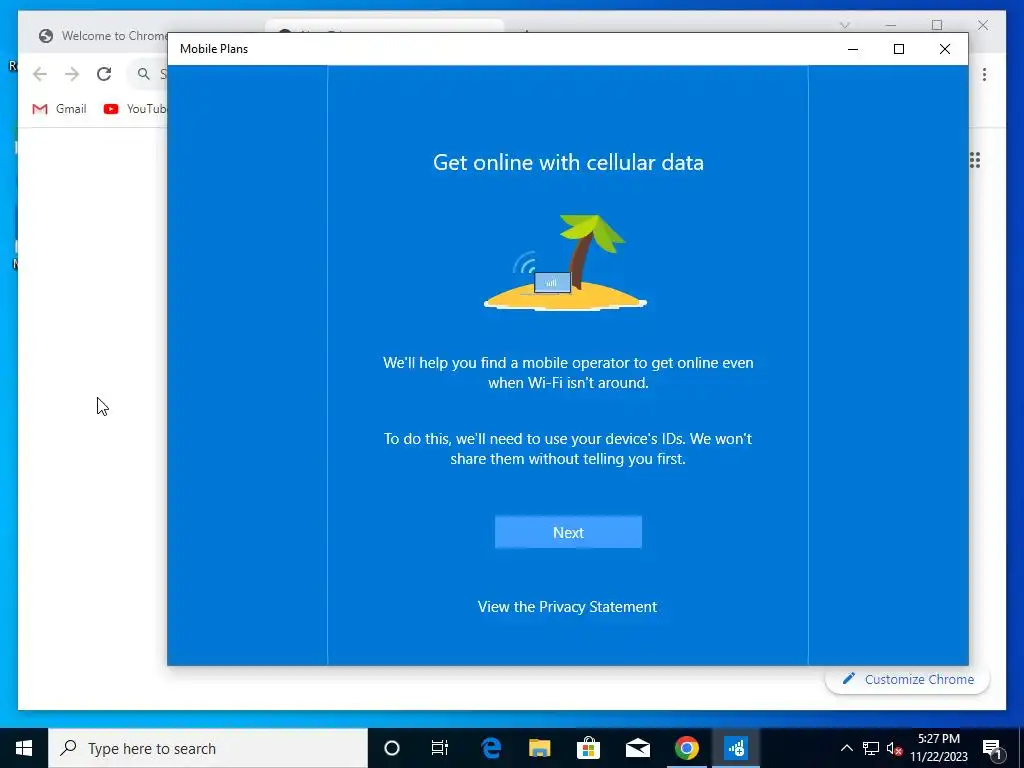Open Chrome's three-dot menu
1024x768 pixels.
(x=984, y=74)
